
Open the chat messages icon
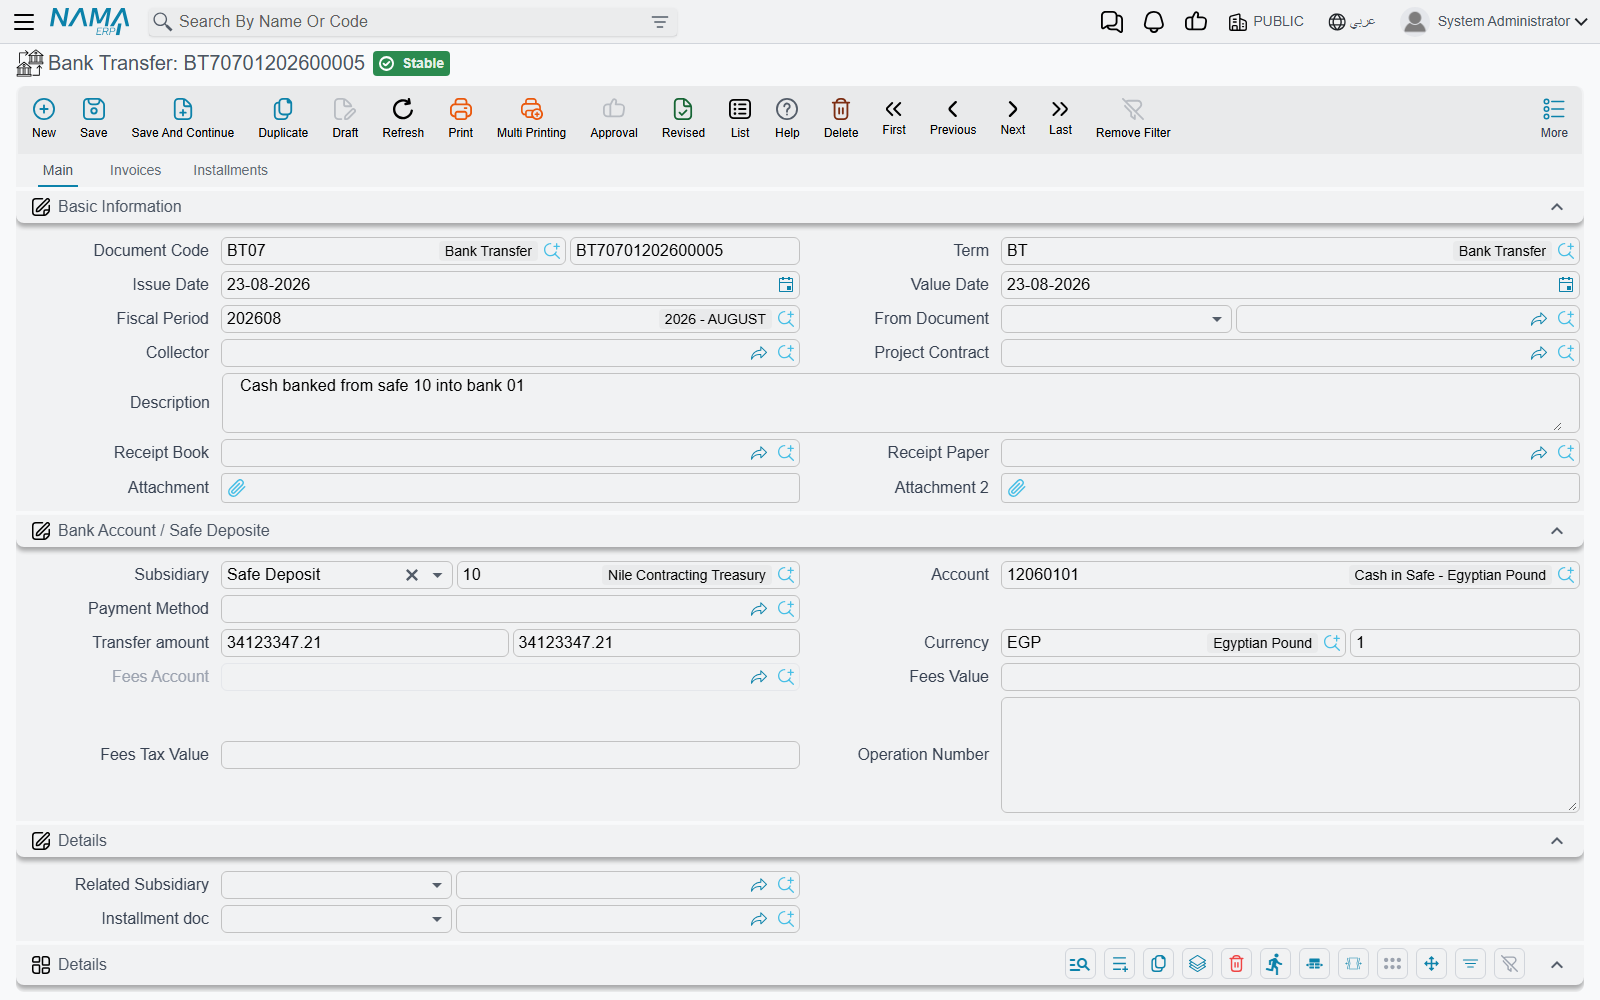pyautogui.click(x=1111, y=22)
